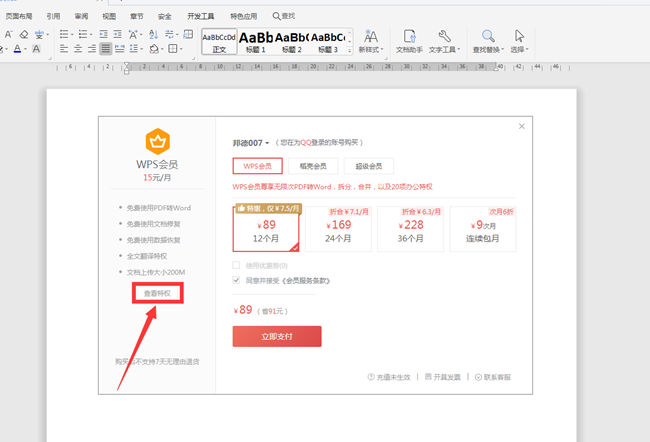Choose the ¥228 36个月 plan

click(x=410, y=229)
